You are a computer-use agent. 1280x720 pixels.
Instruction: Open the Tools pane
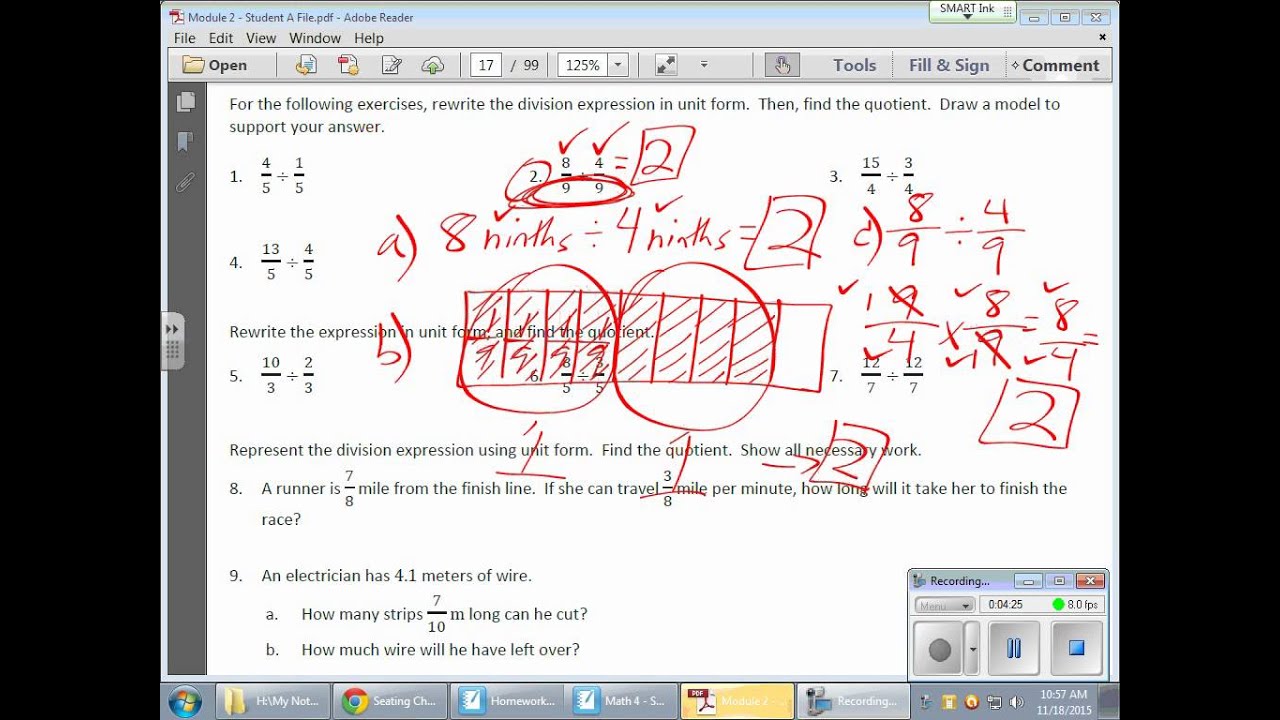tap(854, 65)
